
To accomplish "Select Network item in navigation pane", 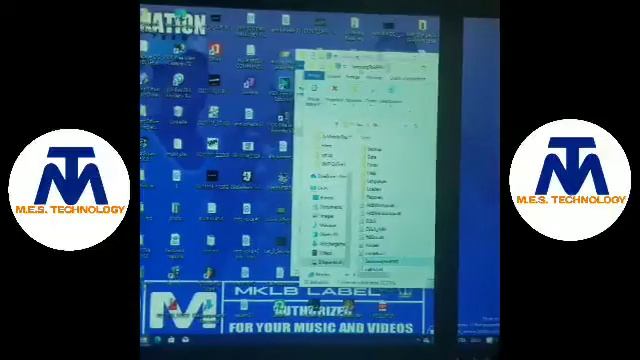I will point(319,275).
